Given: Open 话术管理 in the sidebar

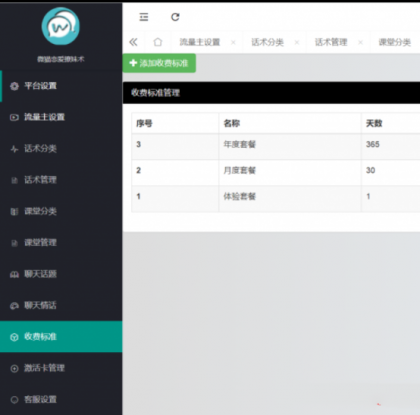Looking at the screenshot, I should (x=61, y=180).
